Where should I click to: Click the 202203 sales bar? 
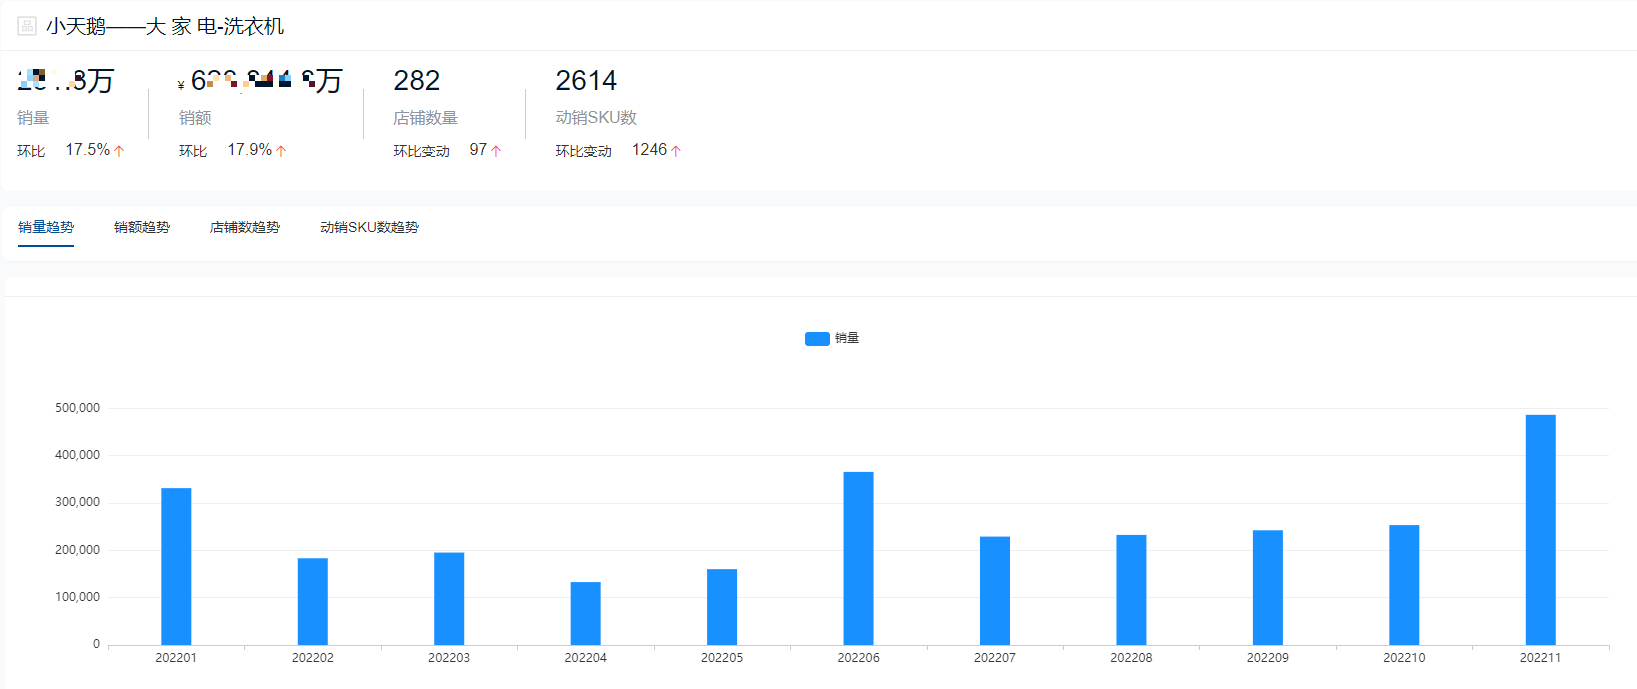click(x=449, y=598)
